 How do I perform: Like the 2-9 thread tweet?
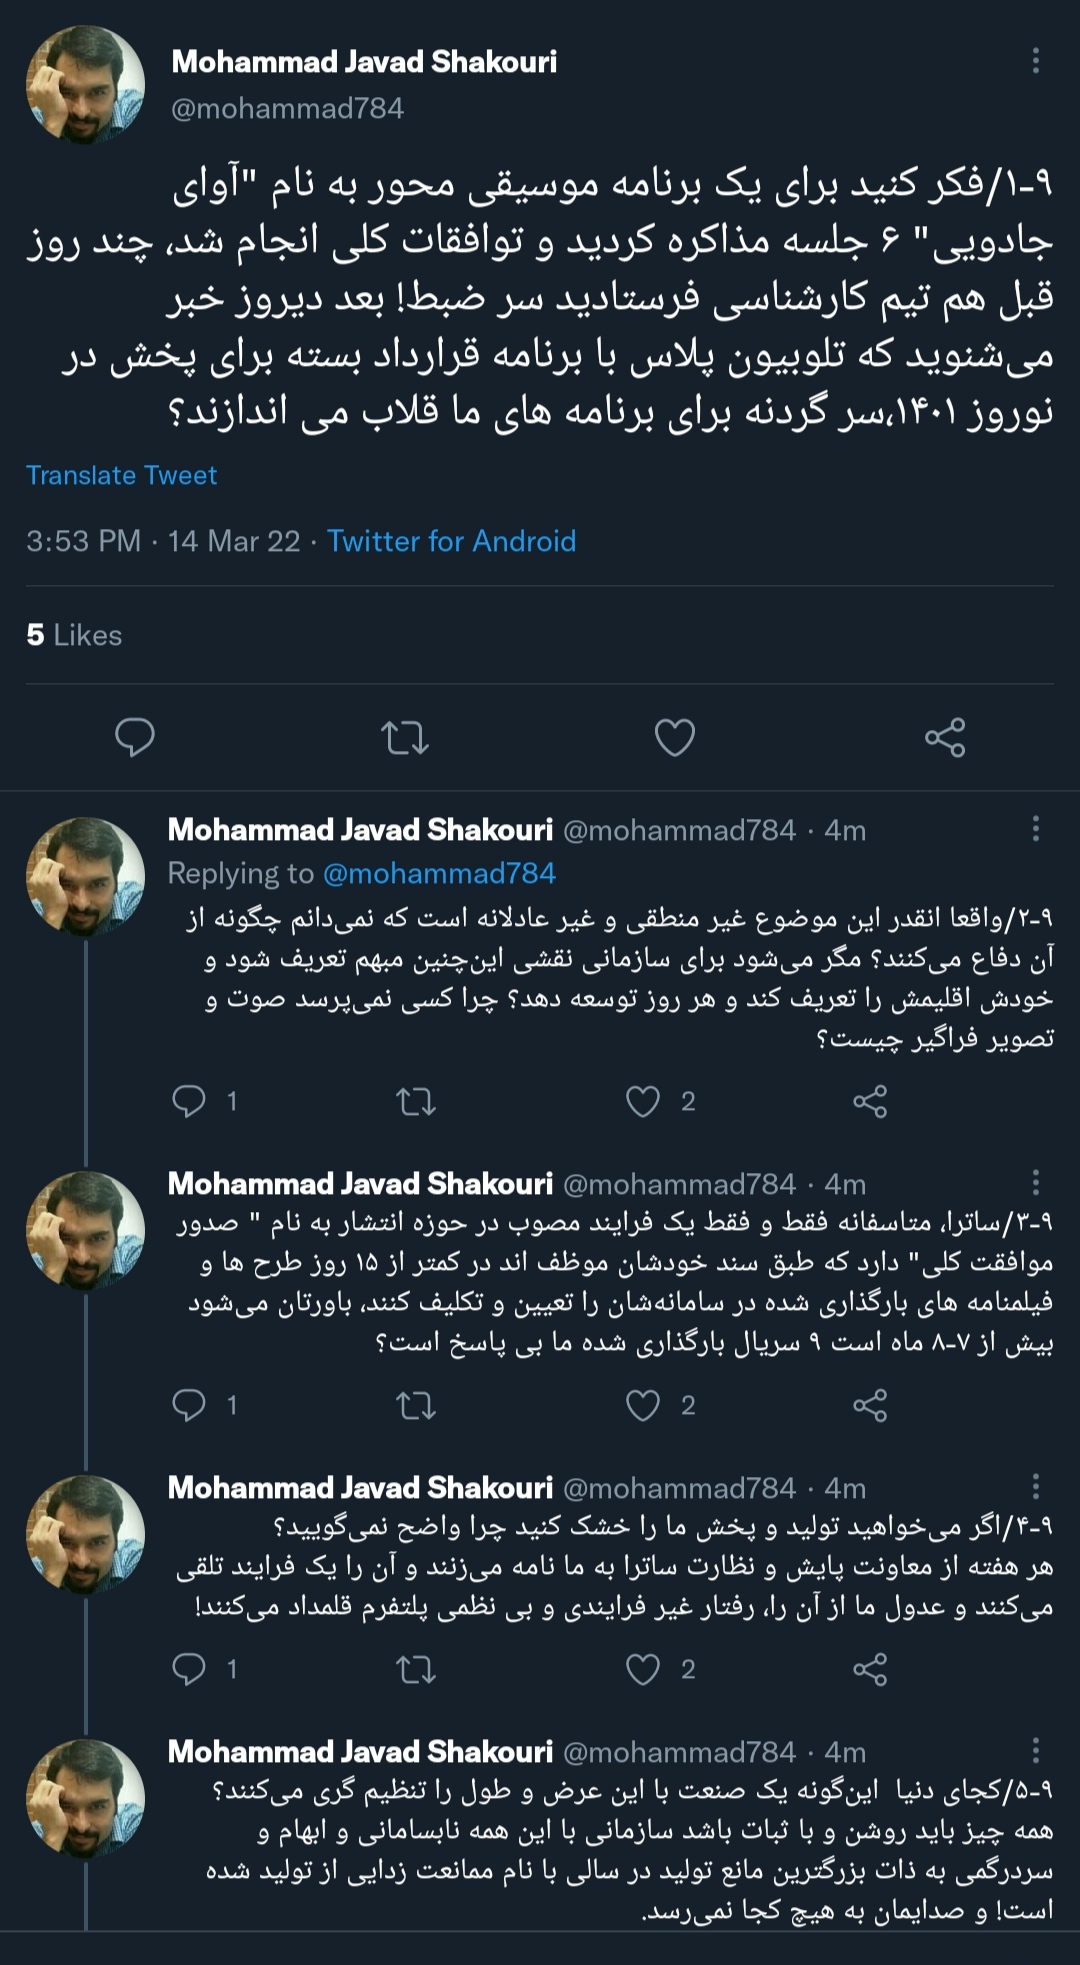[x=643, y=1101]
